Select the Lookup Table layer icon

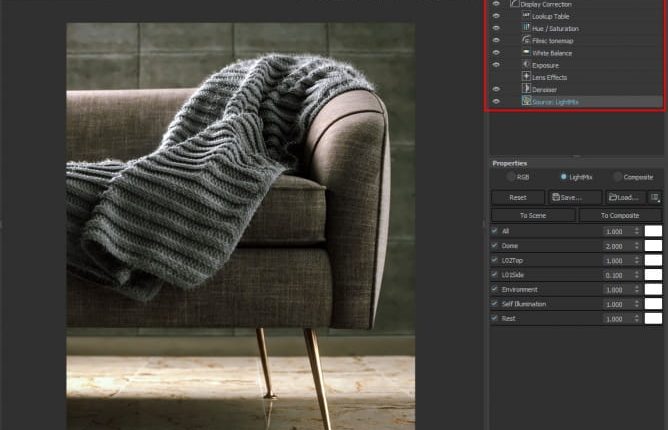pos(526,17)
